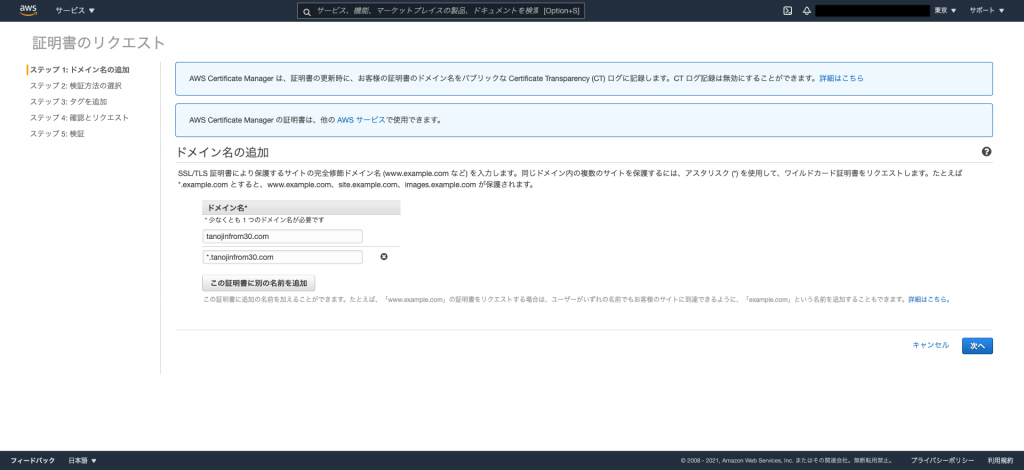Click the フィードバック footer link
Screen dimensions: 1024x470
click(x=33, y=460)
